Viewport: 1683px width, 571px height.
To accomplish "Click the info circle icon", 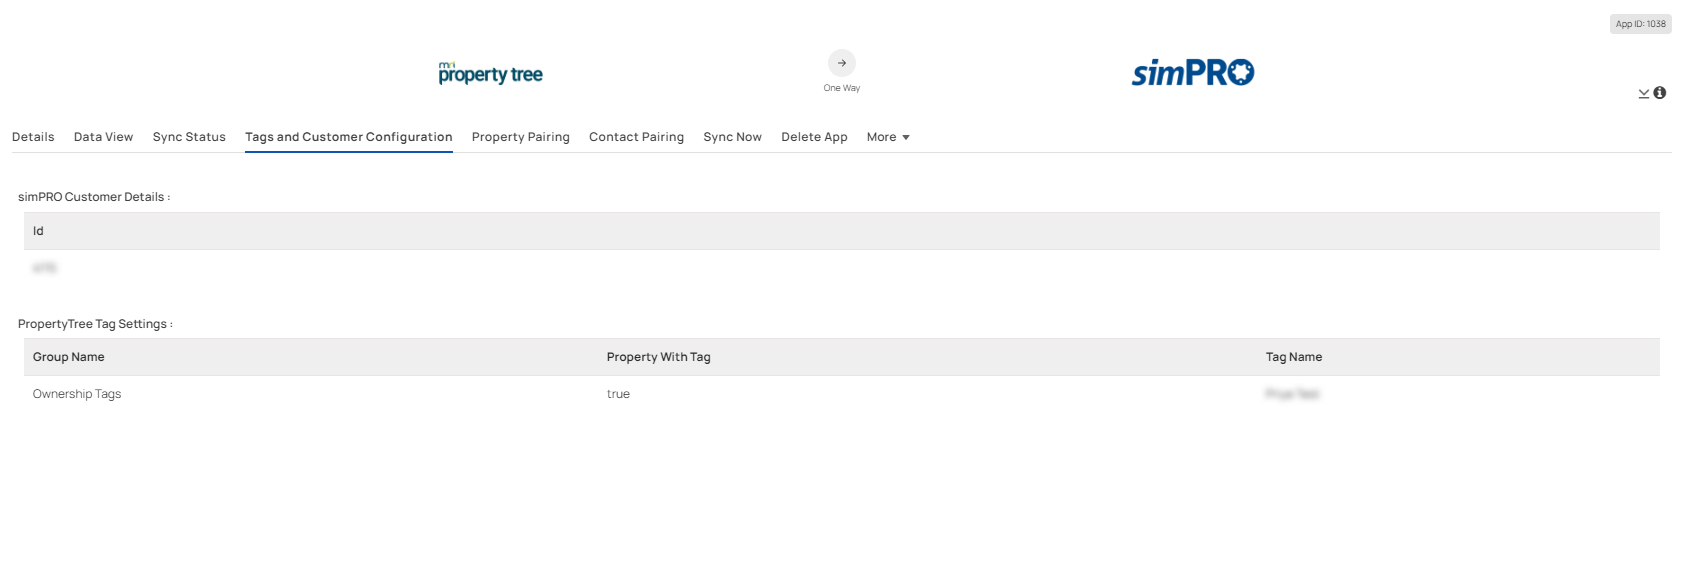I will tap(1660, 93).
